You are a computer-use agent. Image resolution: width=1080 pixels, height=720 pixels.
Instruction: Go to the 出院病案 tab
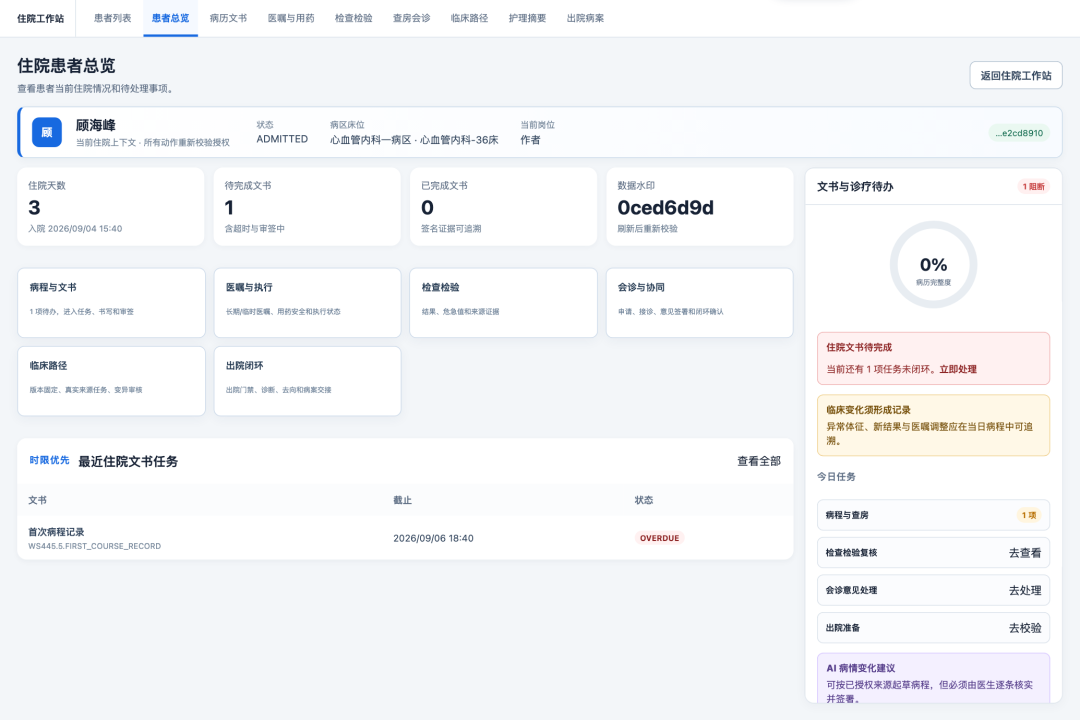pyautogui.click(x=585, y=18)
